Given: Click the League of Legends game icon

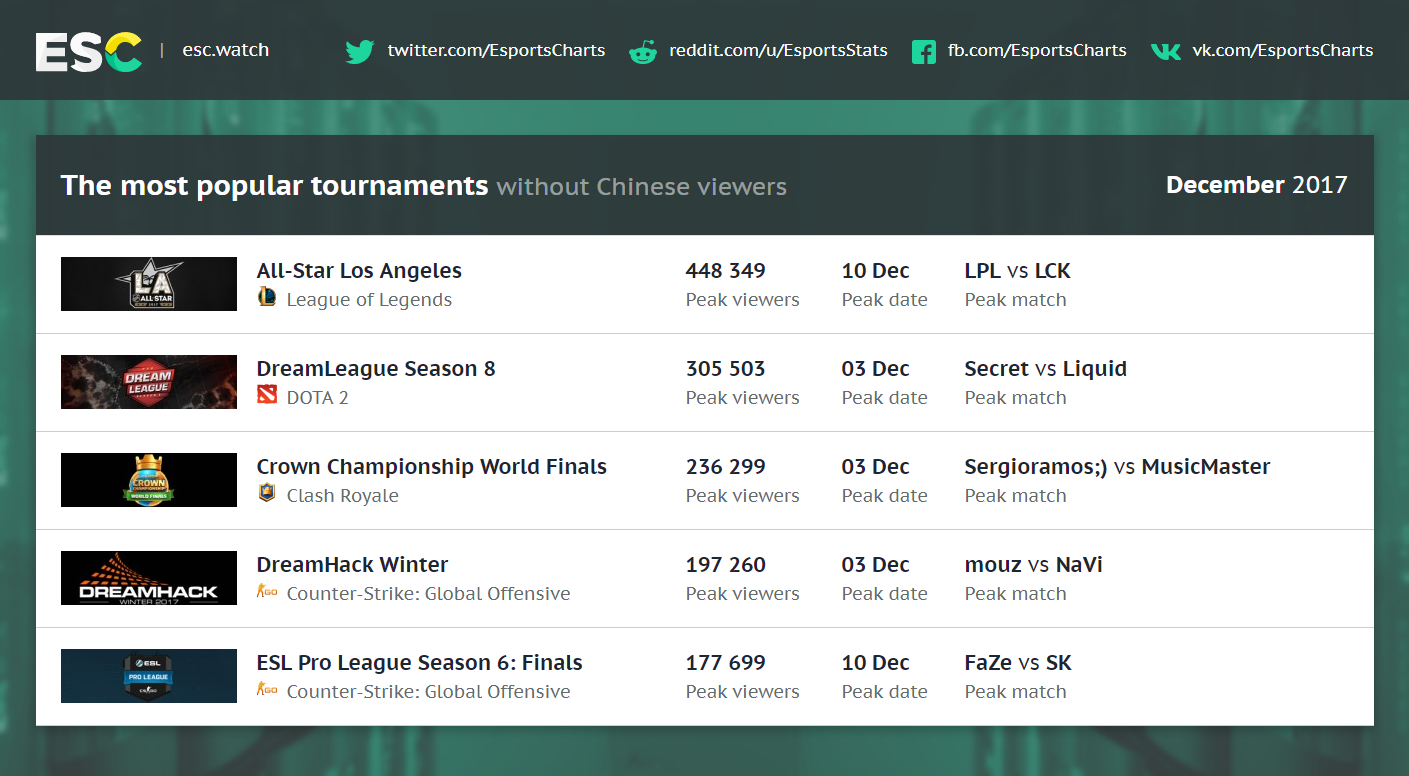Looking at the screenshot, I should [x=267, y=297].
